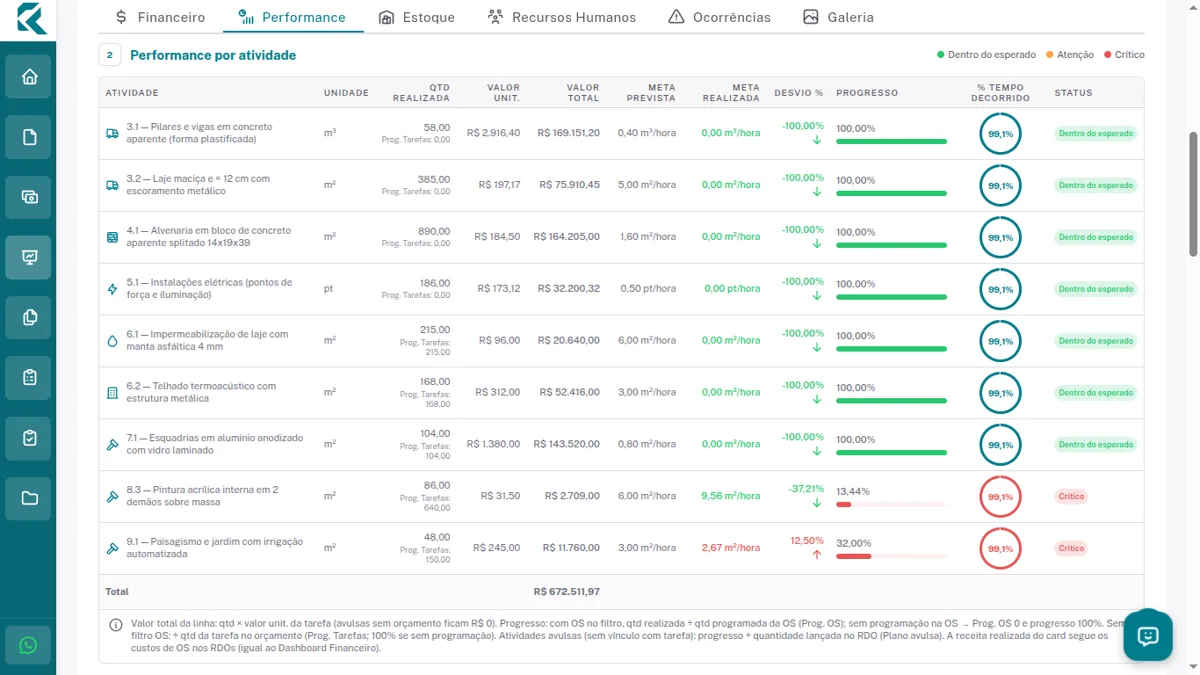This screenshot has width=1200, height=675.
Task: Click the value R$ 169.151,20
Action: click(568, 133)
